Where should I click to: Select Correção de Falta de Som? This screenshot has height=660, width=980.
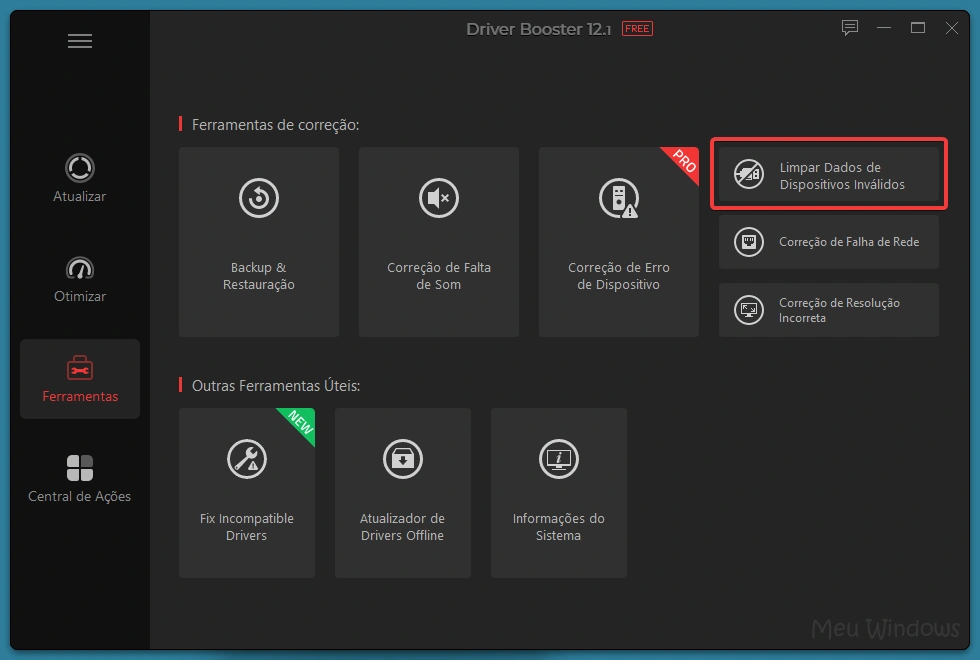438,242
